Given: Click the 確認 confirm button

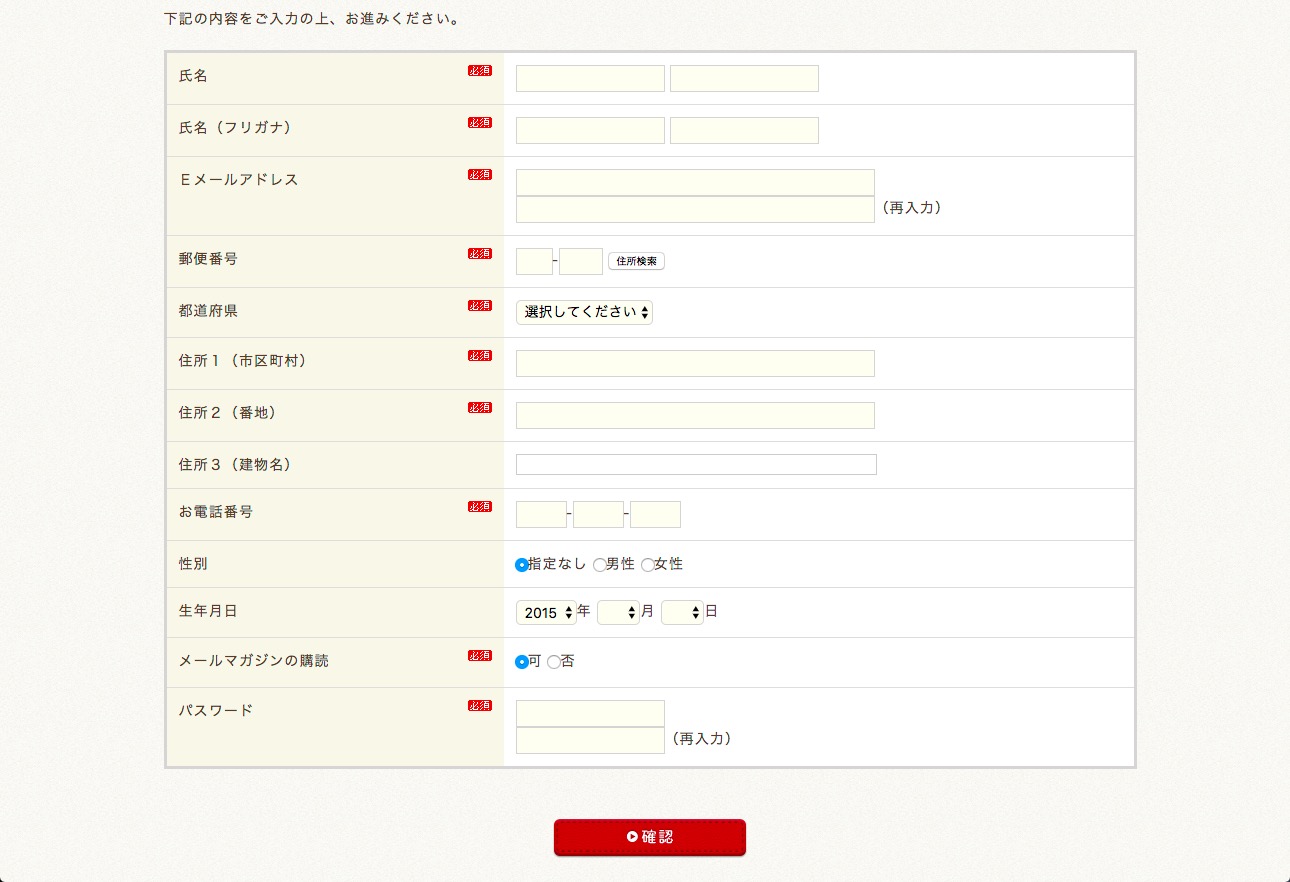Looking at the screenshot, I should pyautogui.click(x=649, y=837).
